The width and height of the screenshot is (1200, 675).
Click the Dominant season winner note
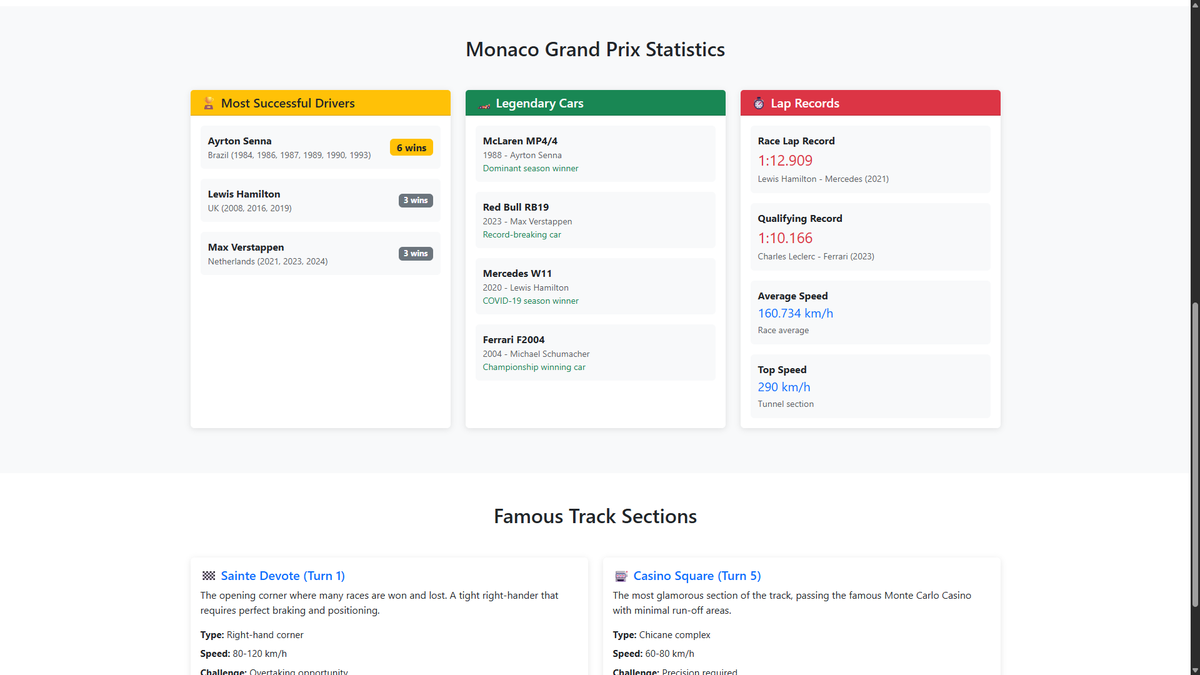click(x=530, y=169)
